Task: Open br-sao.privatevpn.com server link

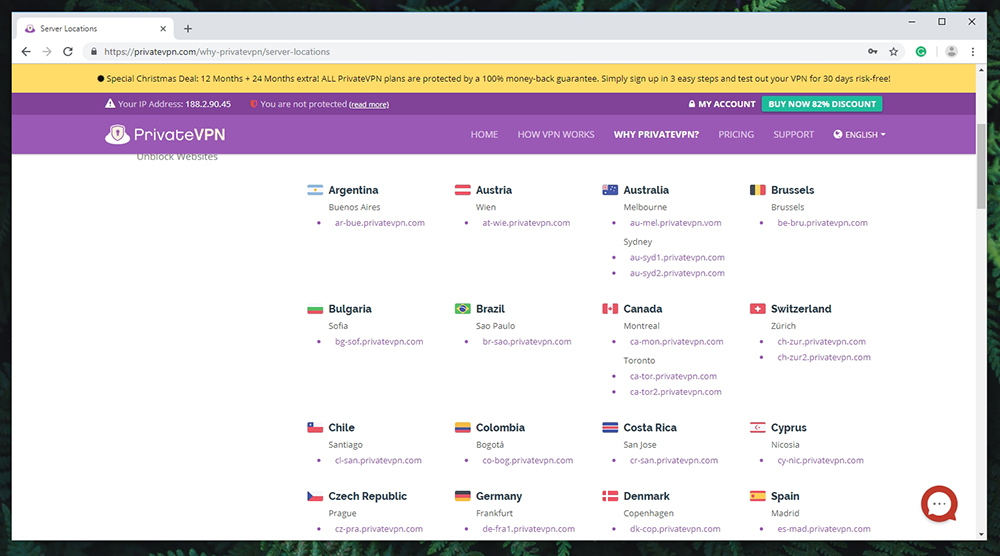Action: pos(527,342)
